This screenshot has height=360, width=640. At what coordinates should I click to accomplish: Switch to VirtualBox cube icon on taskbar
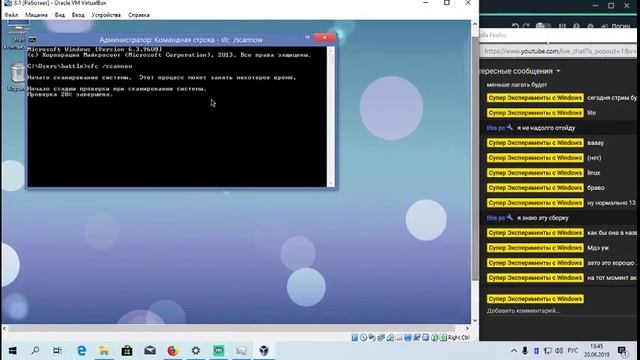tap(264, 351)
